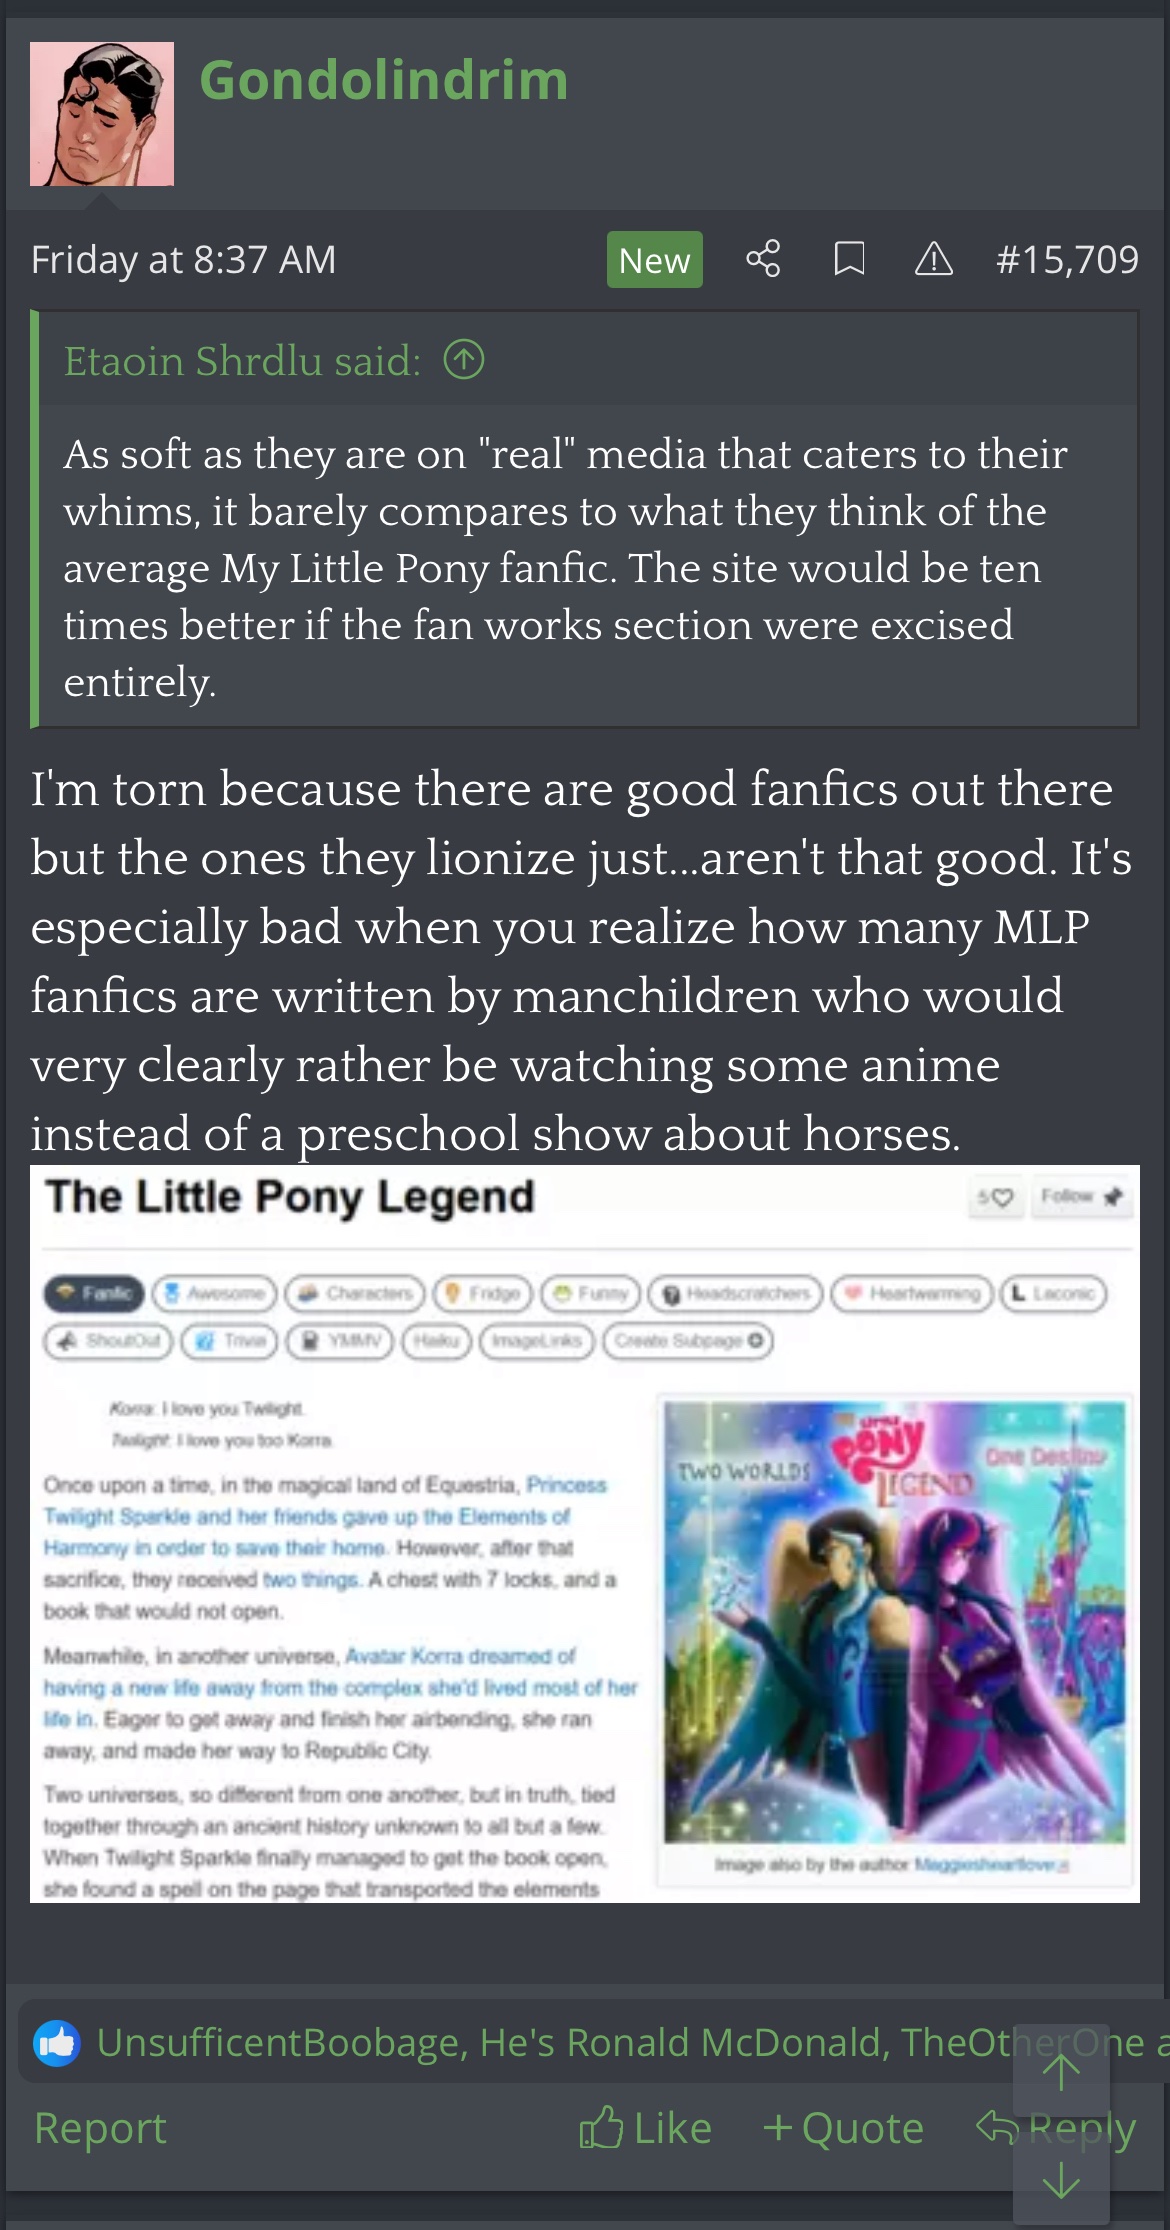The height and width of the screenshot is (2230, 1170).
Task: Open the attached Little Pony Legend screenshot
Action: pos(585,1534)
